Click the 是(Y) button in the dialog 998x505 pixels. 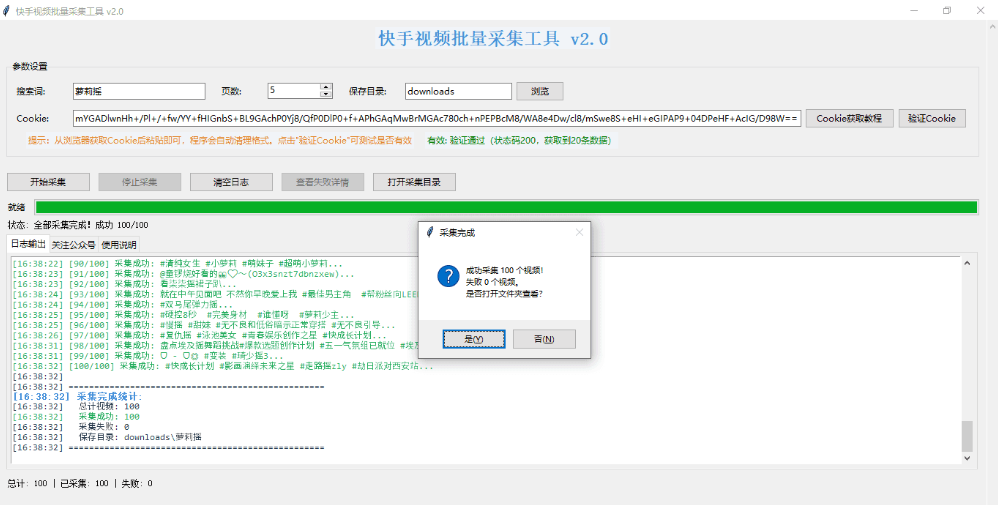474,339
